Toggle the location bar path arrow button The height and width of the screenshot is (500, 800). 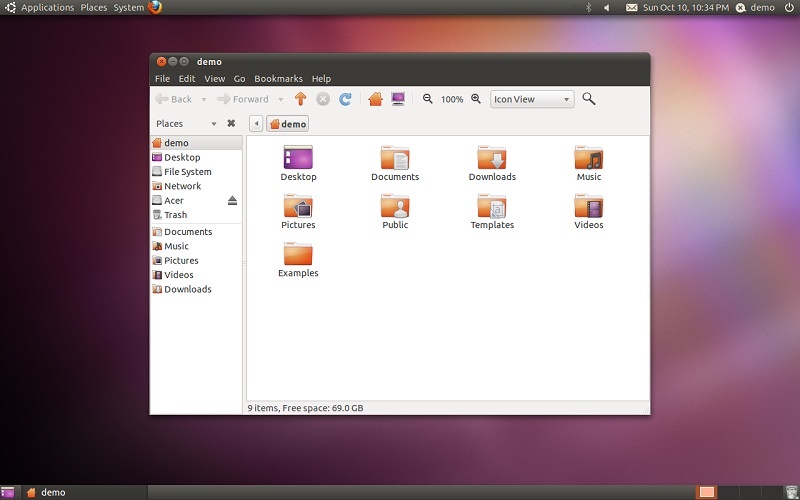coord(256,124)
